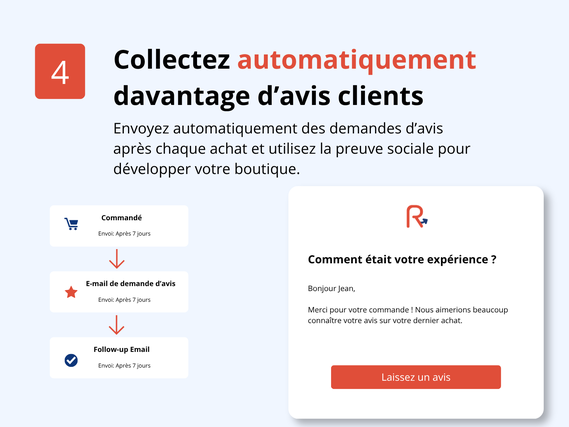Click the Laissez un avis button
Image resolution: width=569 pixels, height=427 pixels.
coord(416,377)
